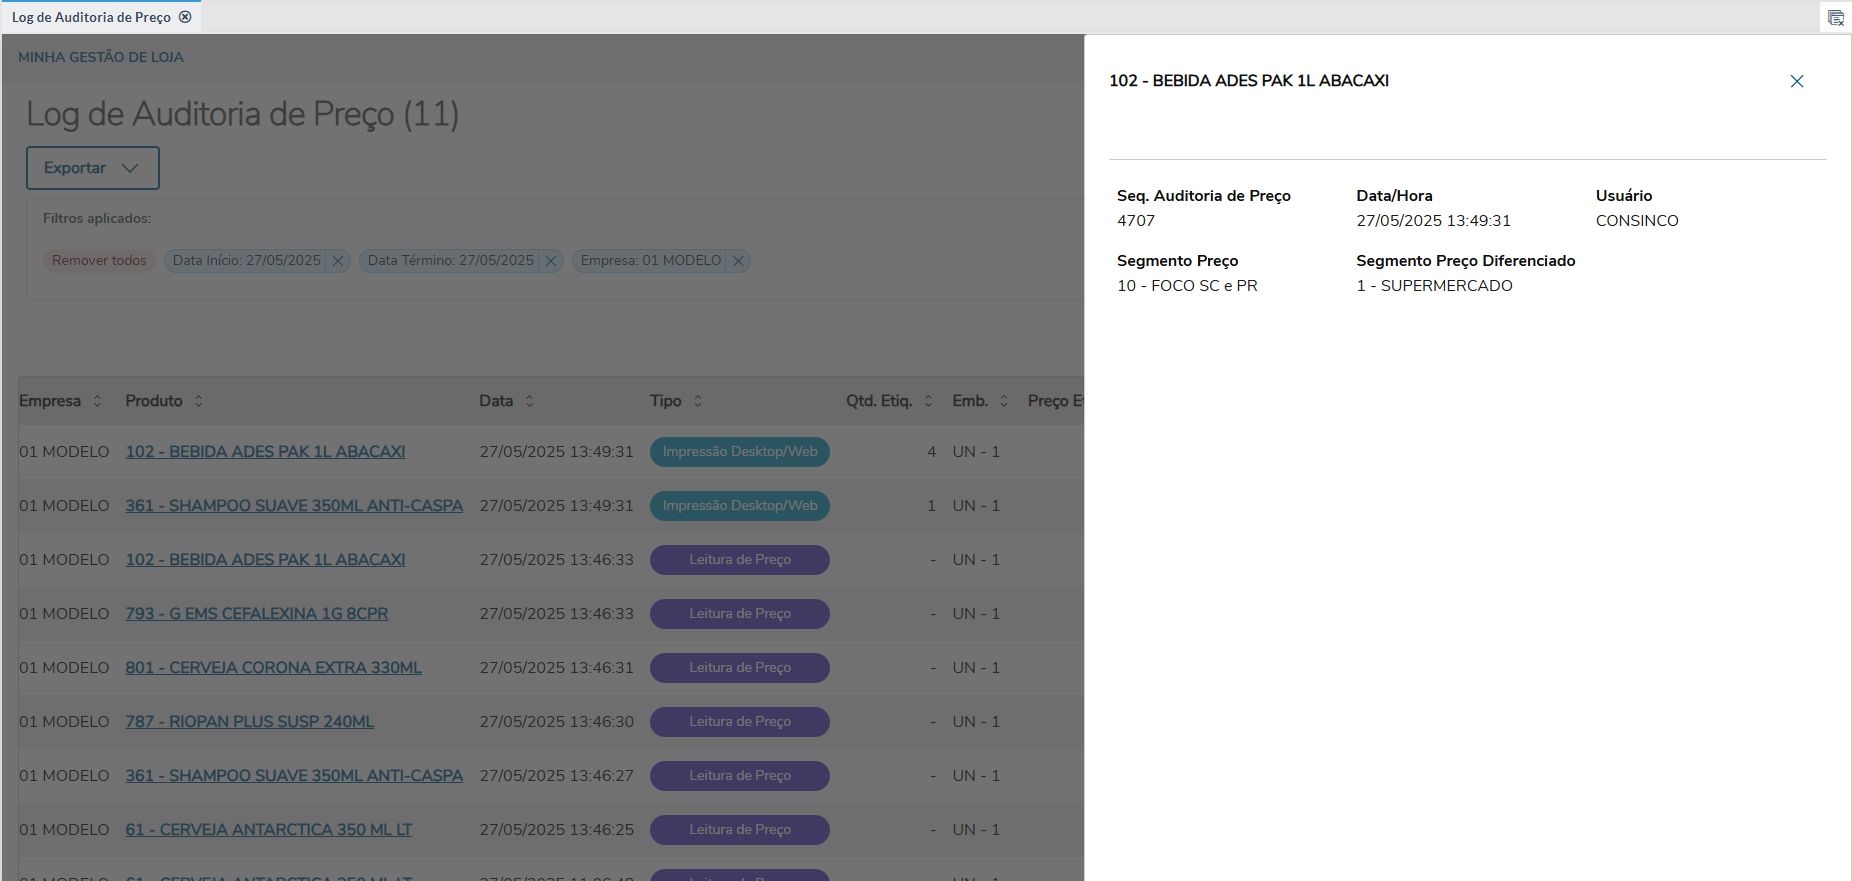Go to the MINHA GESTÃO DE LOJA breadcrumb
The image size is (1852, 881).
[x=100, y=57]
